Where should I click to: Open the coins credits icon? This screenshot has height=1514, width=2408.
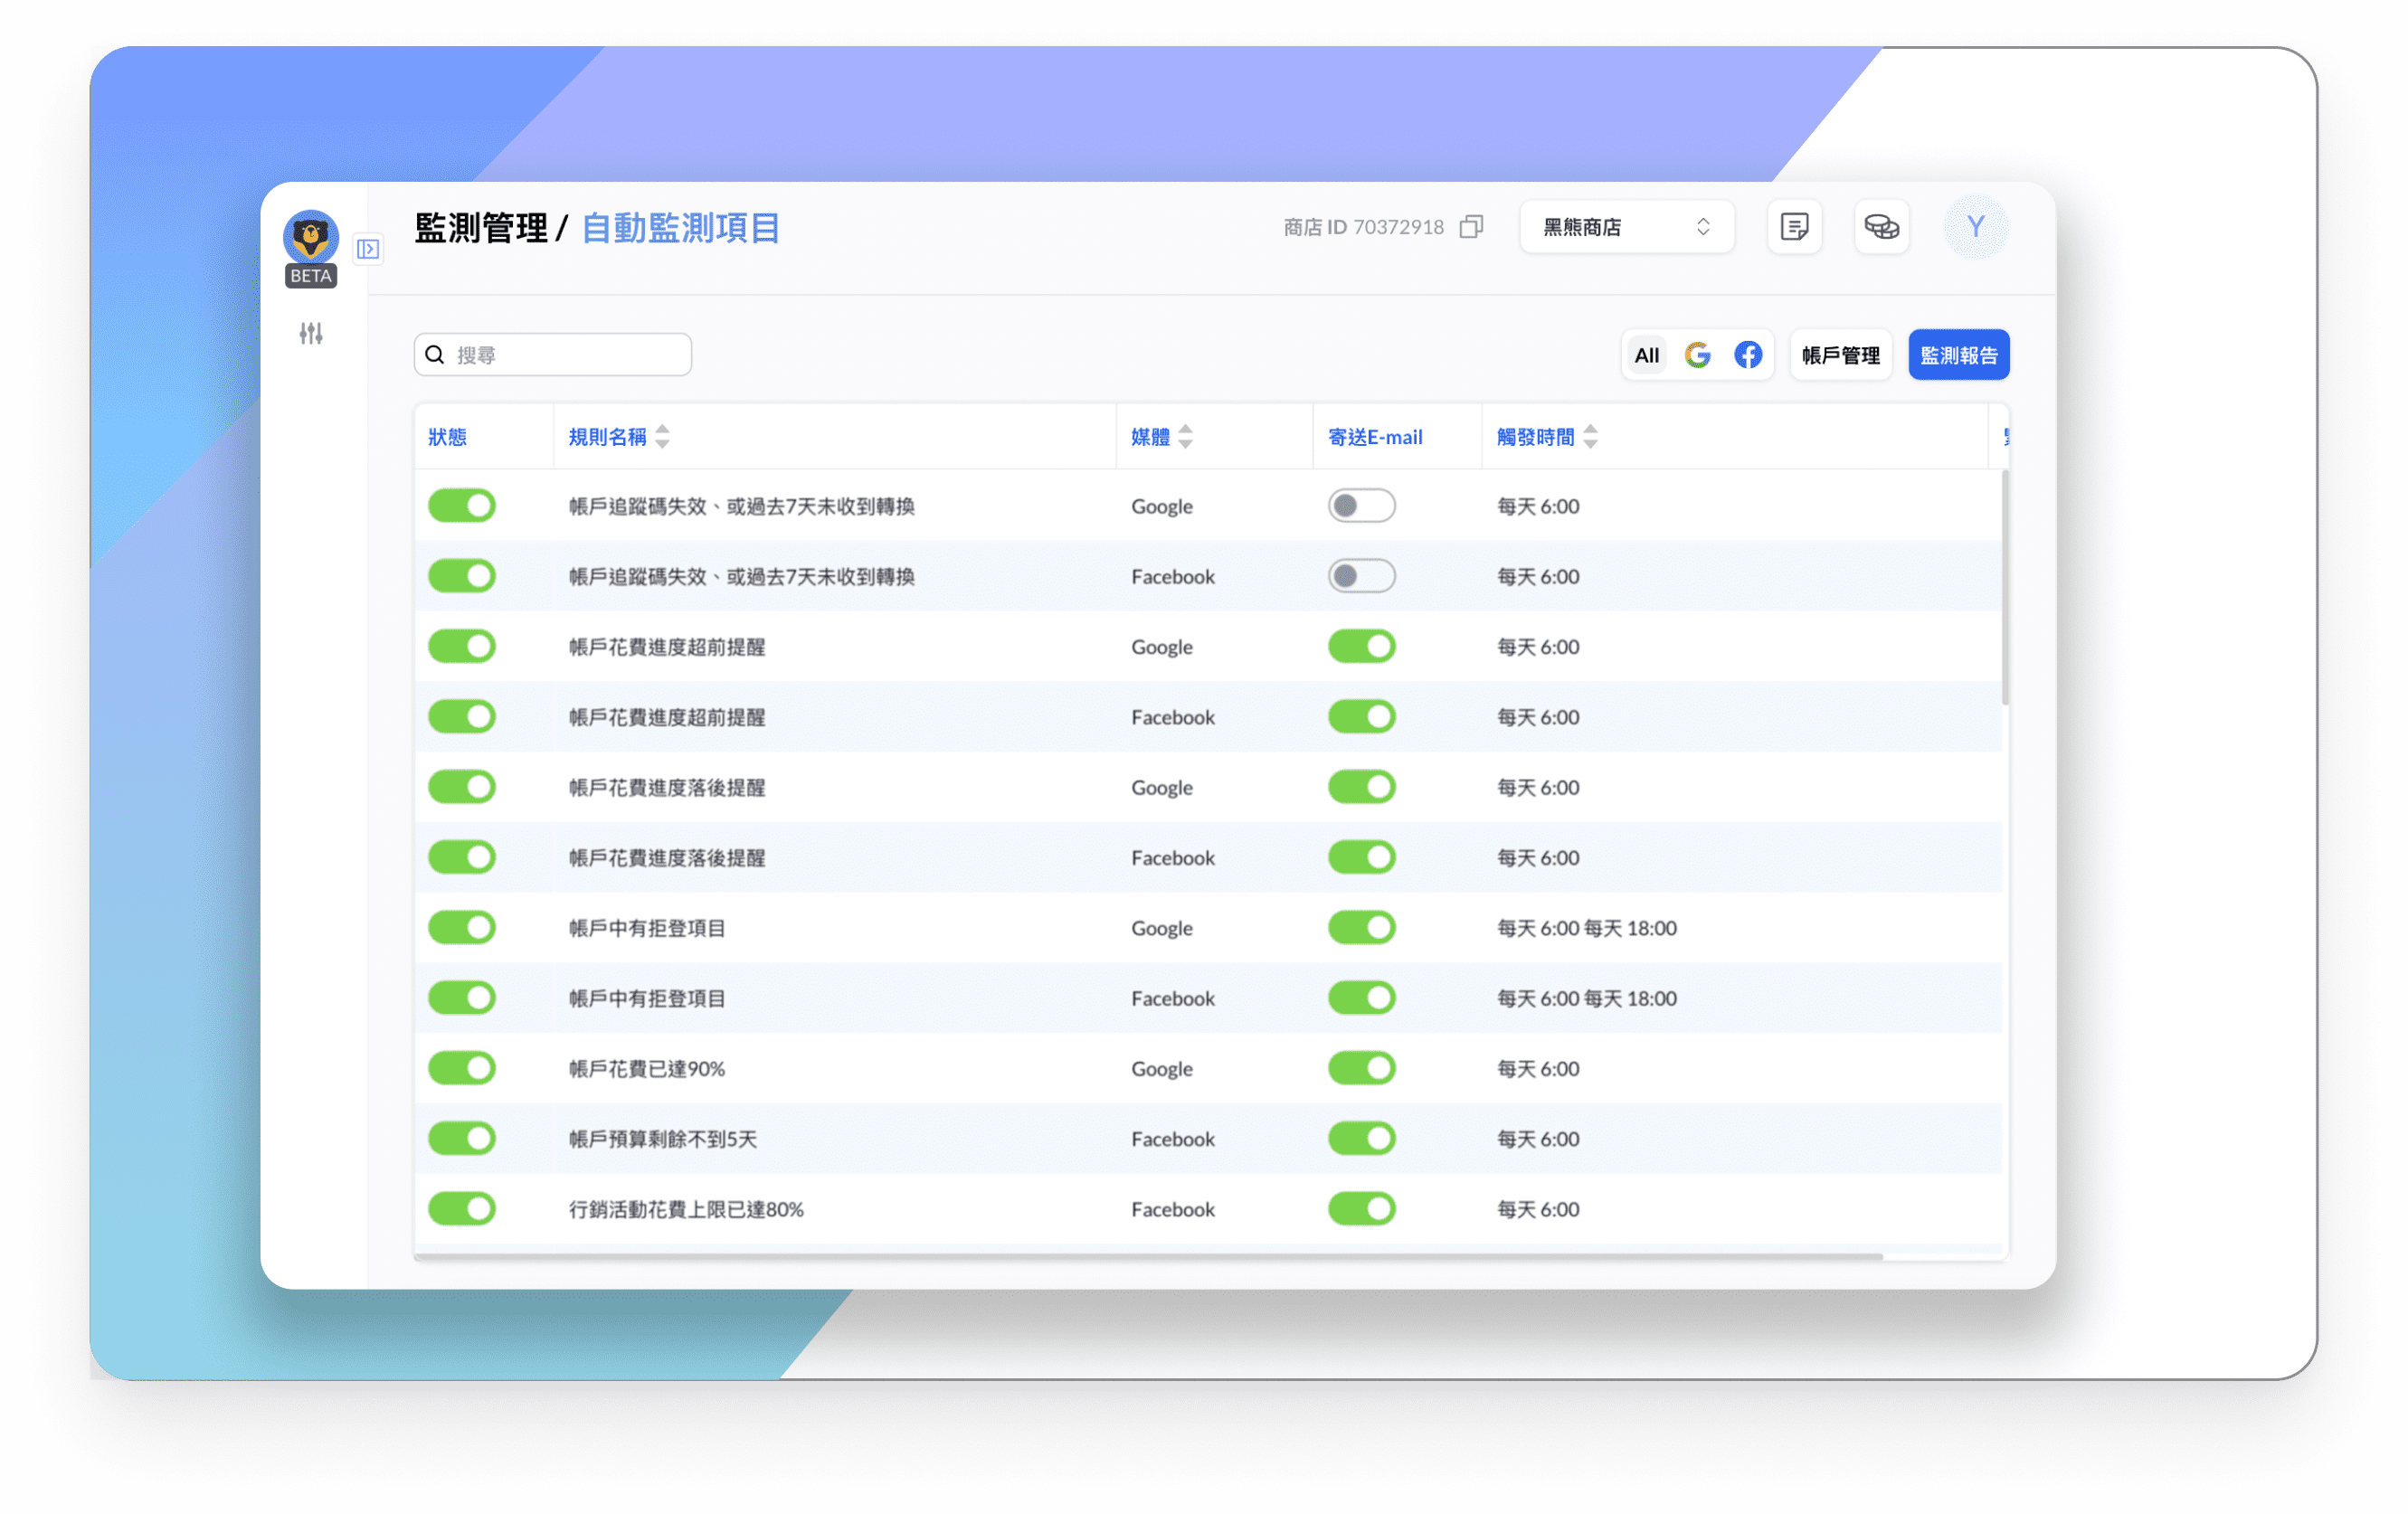tap(1881, 227)
